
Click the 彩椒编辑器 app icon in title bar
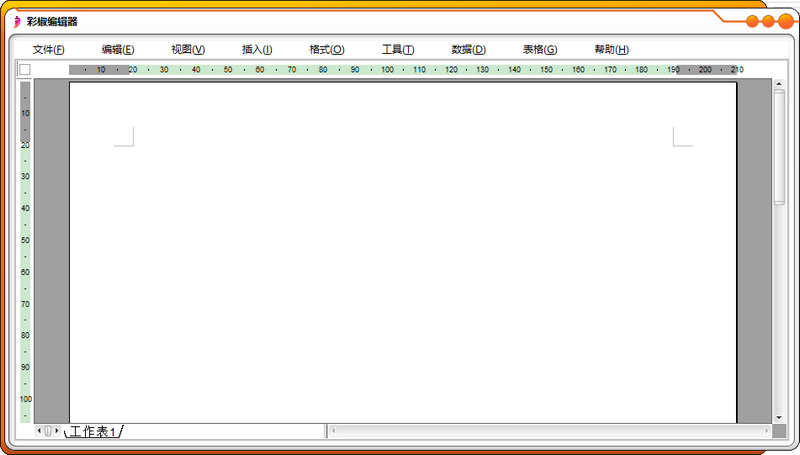[x=17, y=22]
